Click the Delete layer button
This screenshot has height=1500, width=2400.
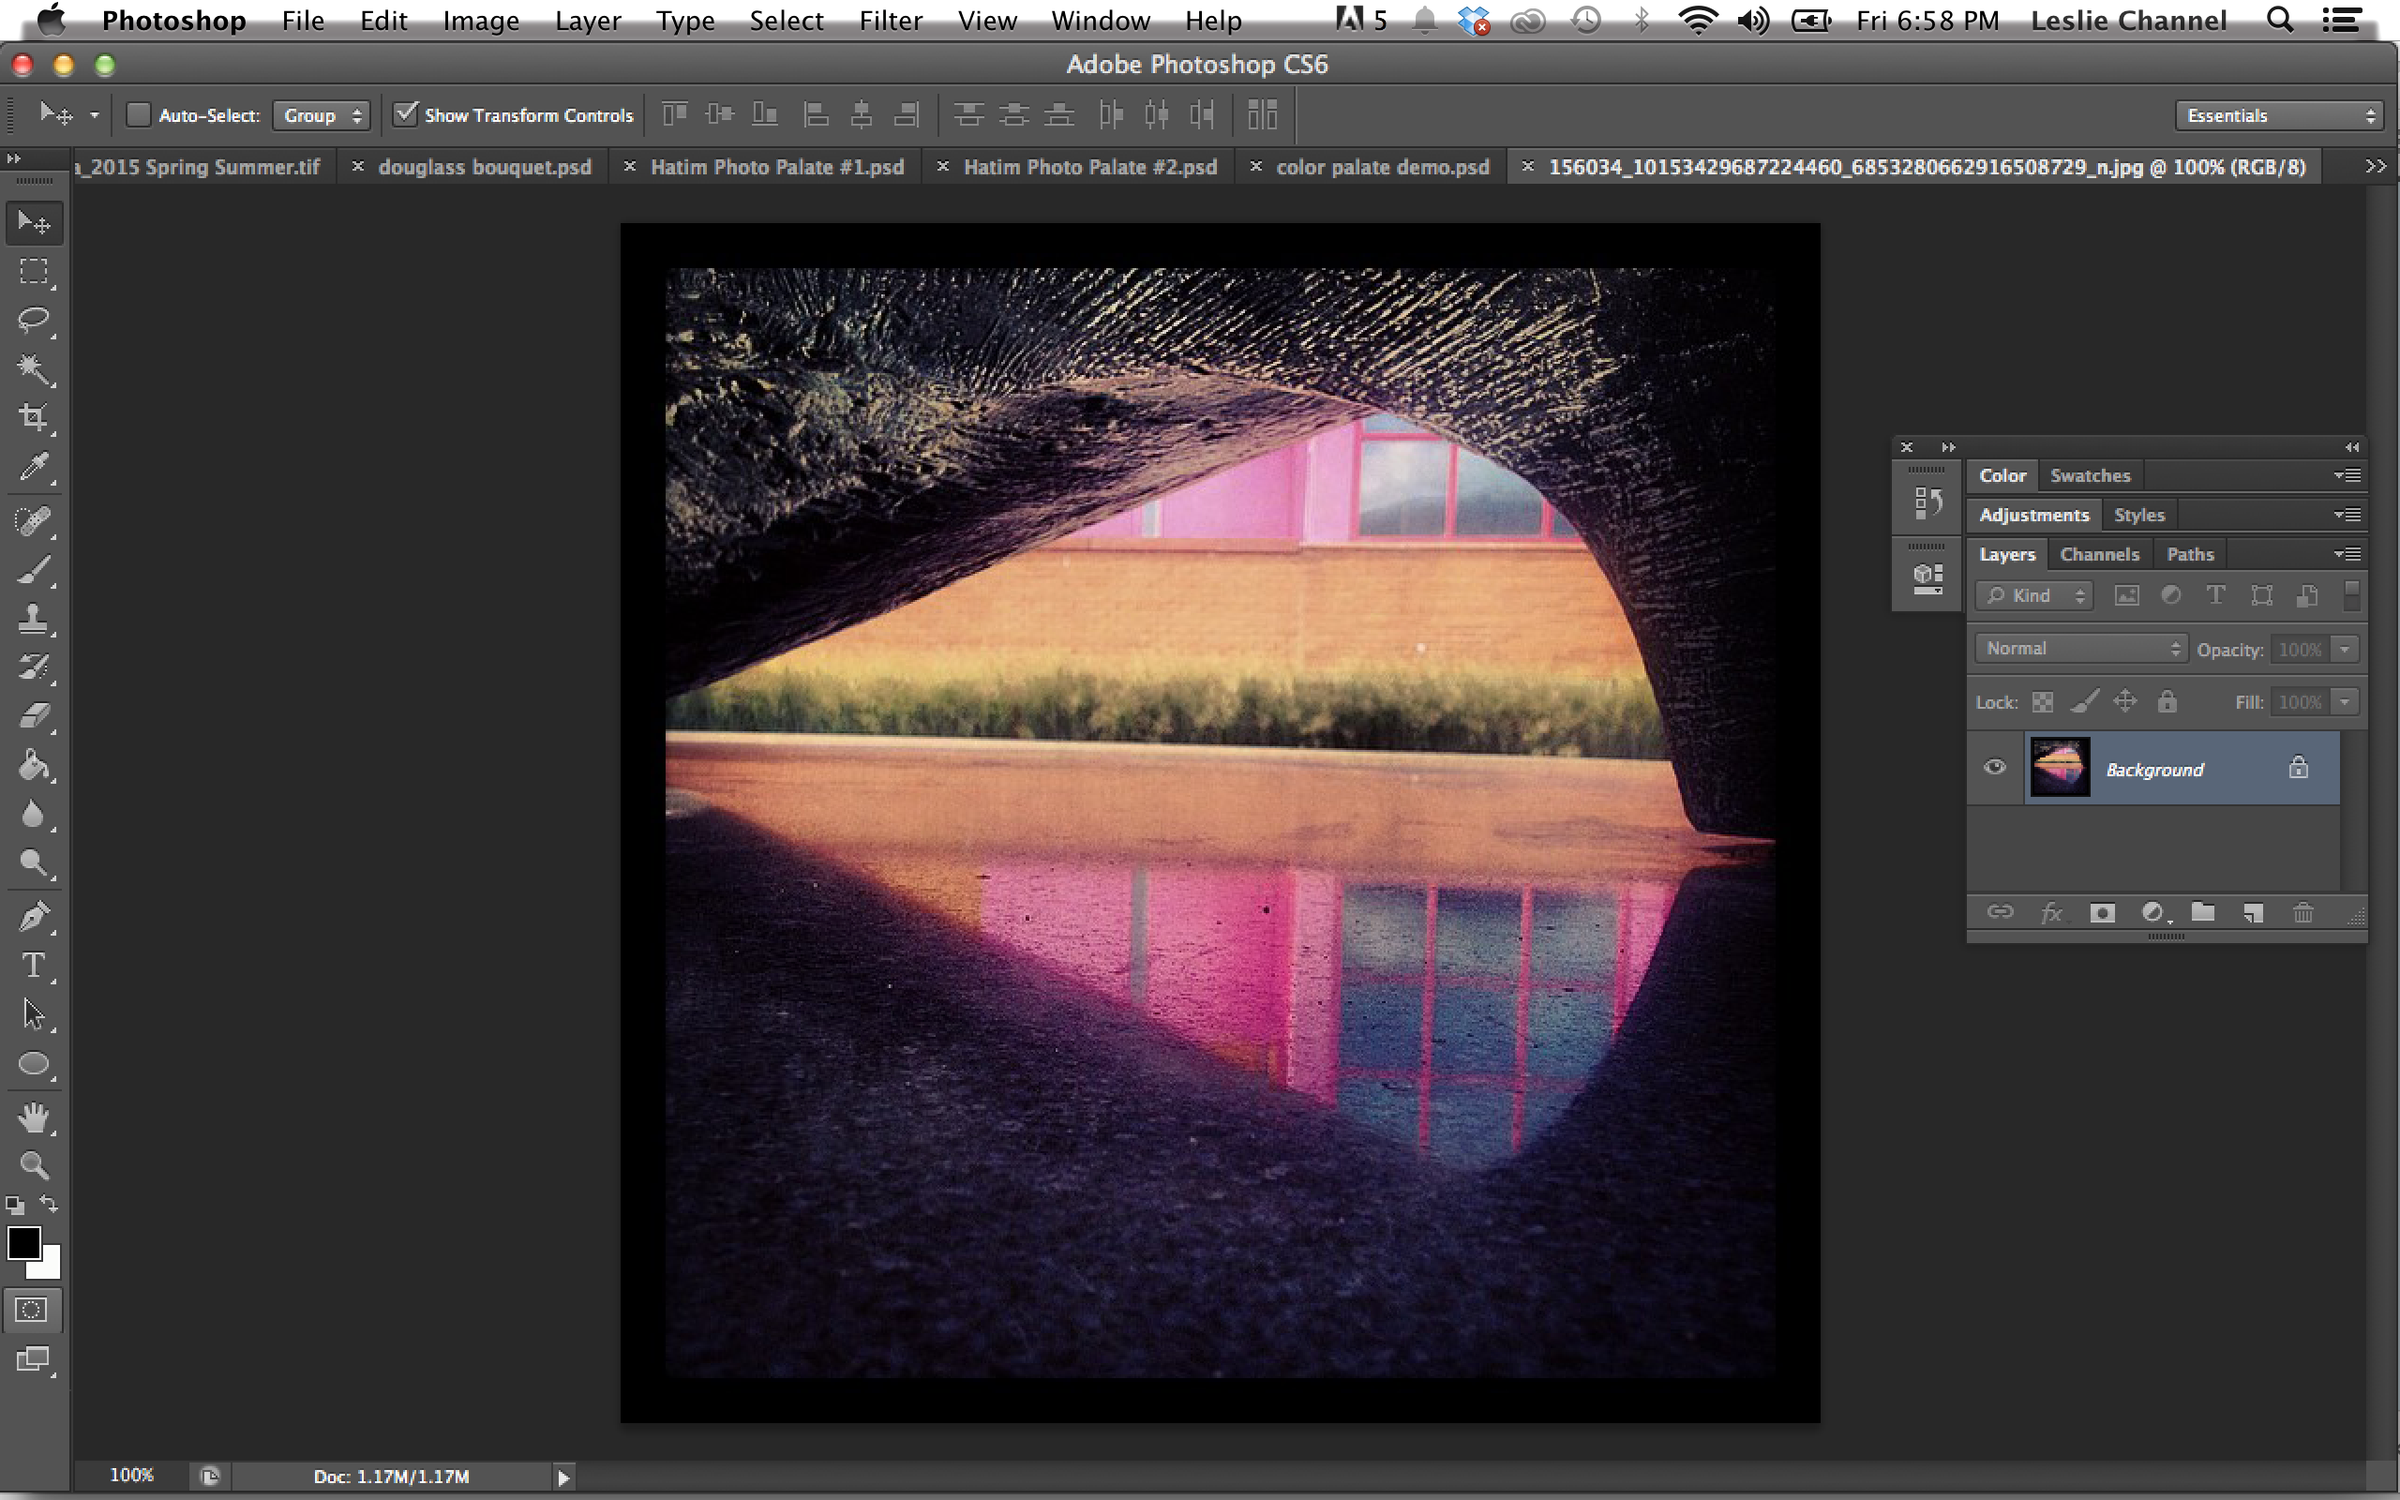click(2304, 912)
